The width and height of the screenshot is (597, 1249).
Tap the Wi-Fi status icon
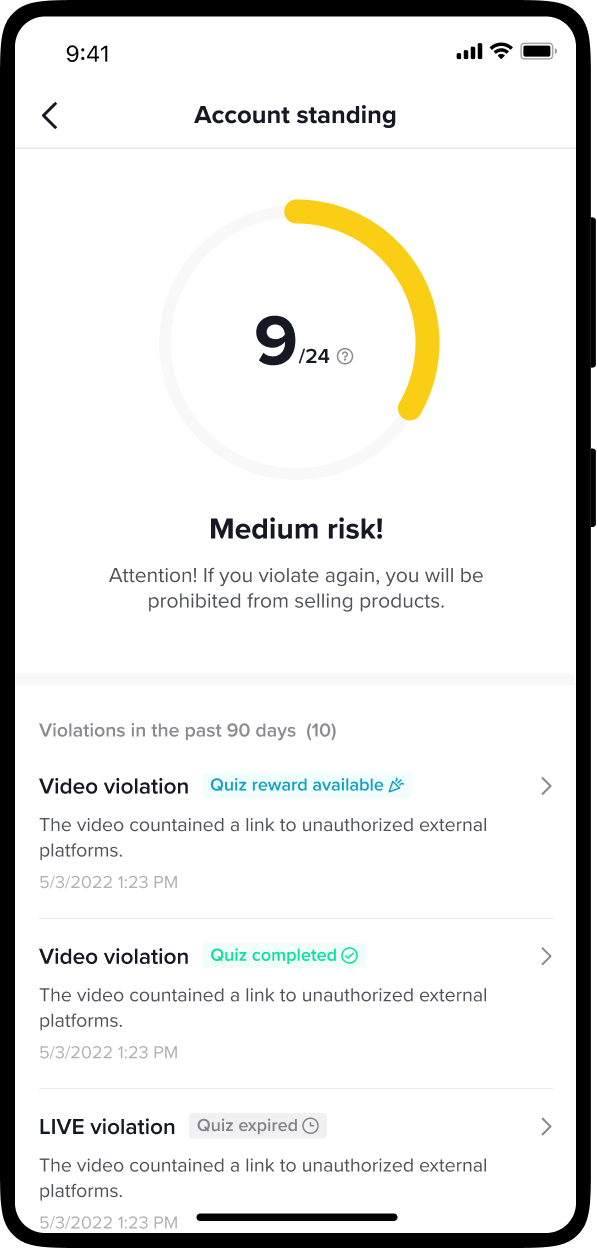[501, 51]
